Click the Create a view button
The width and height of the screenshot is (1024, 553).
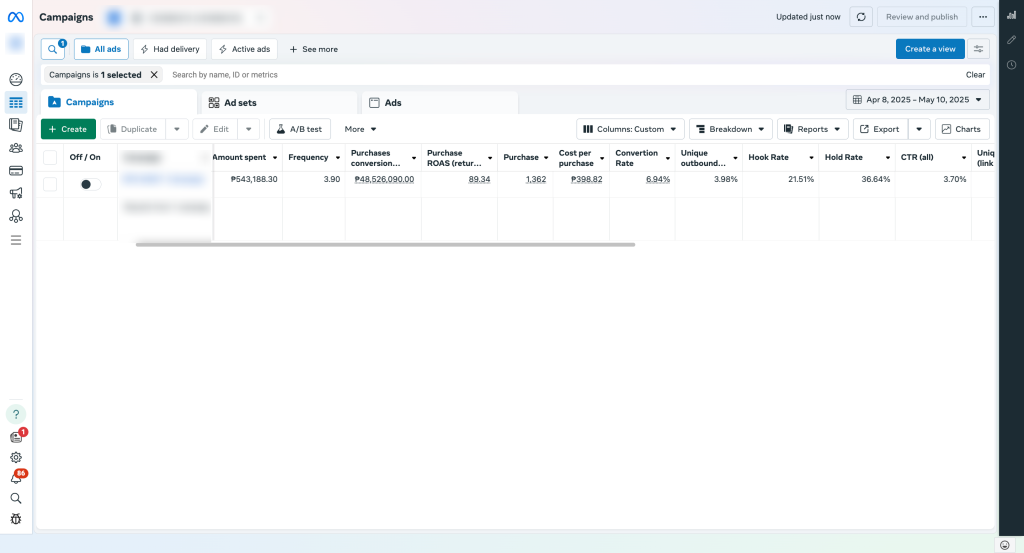pyautogui.click(x=930, y=49)
